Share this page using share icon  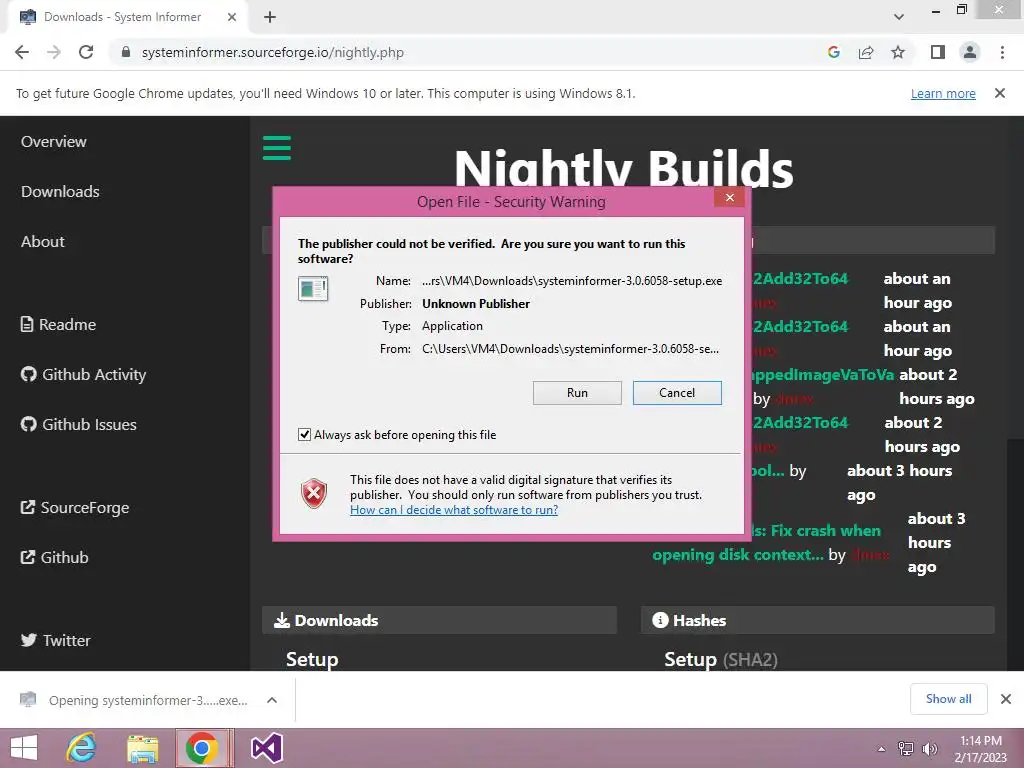pyautogui.click(x=866, y=52)
